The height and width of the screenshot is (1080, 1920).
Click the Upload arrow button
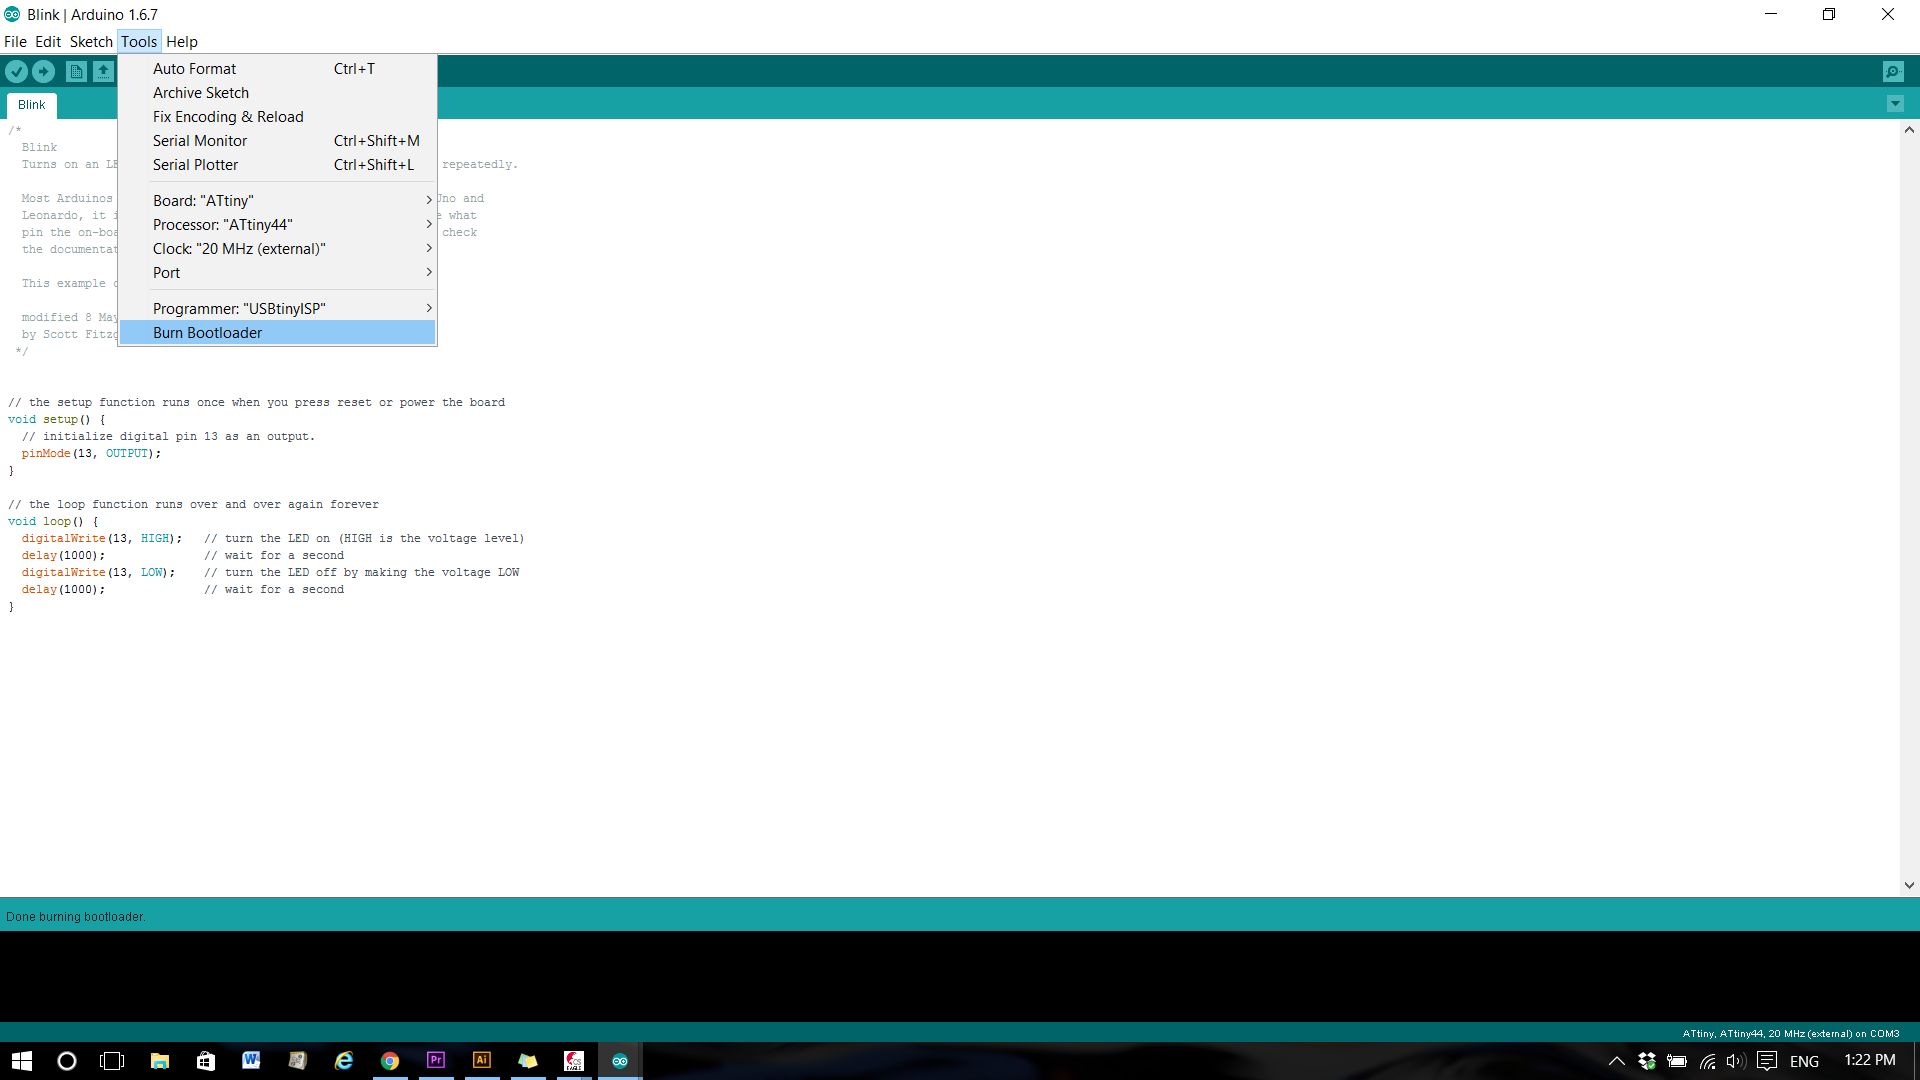pos(43,71)
